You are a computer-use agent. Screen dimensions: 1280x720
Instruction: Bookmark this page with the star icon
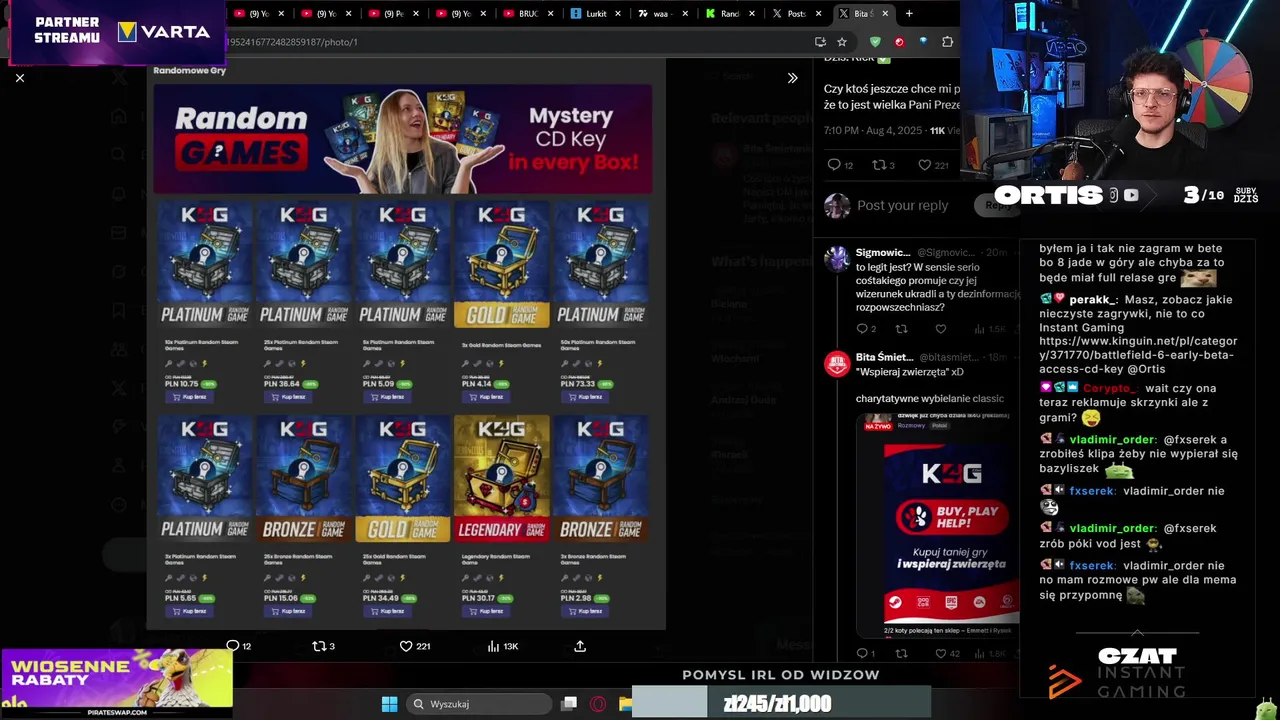click(x=842, y=42)
